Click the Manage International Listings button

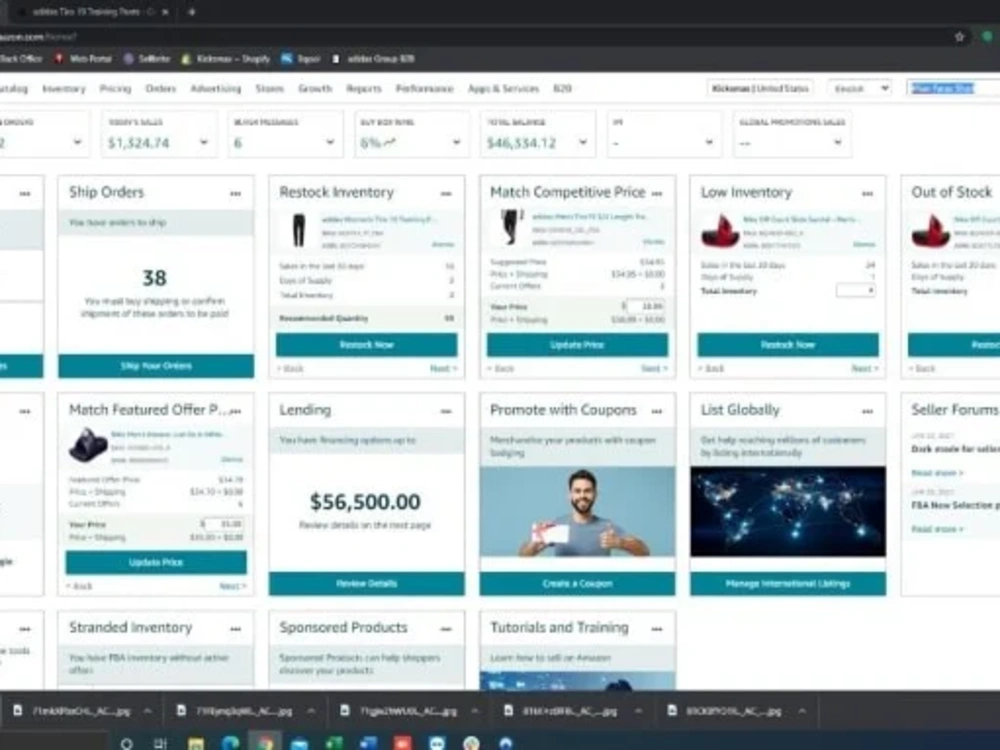pyautogui.click(x=788, y=584)
